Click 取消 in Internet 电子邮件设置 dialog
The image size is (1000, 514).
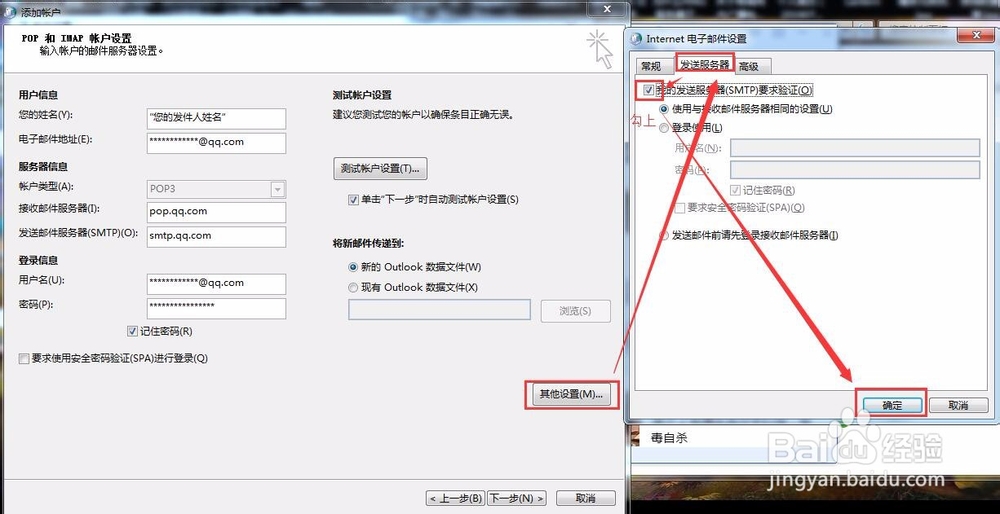pos(958,405)
